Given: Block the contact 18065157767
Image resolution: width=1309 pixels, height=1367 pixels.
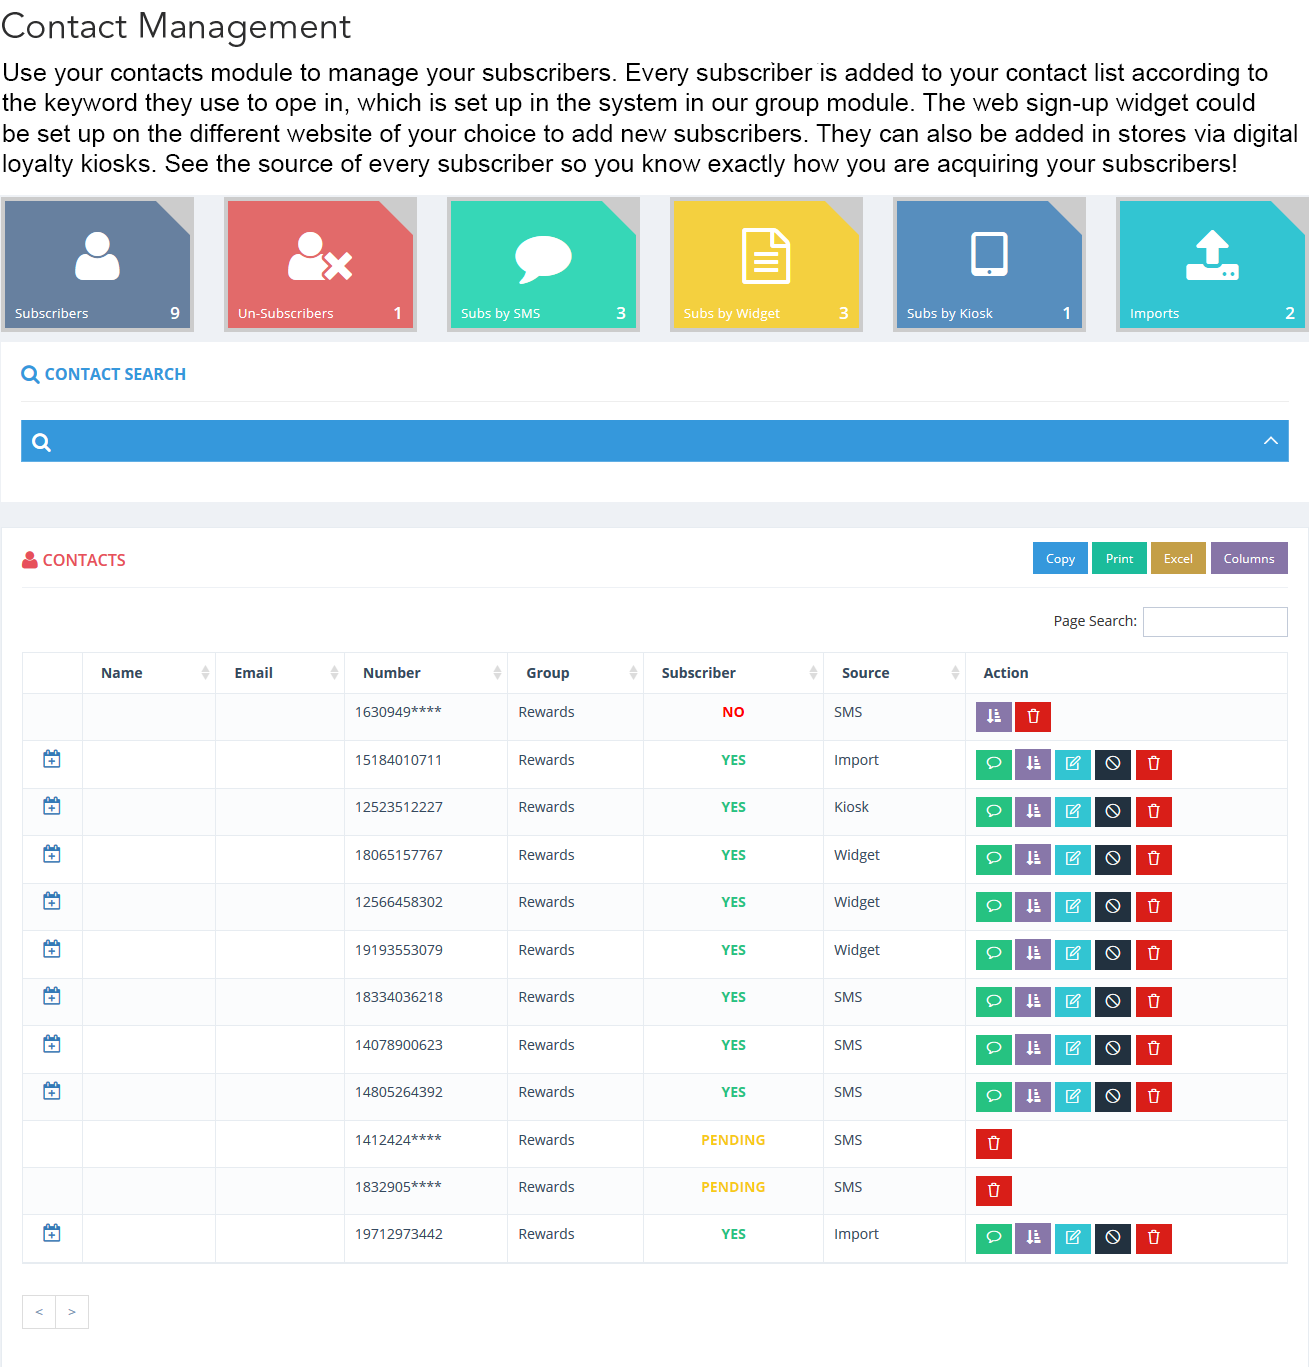Looking at the screenshot, I should pos(1112,859).
